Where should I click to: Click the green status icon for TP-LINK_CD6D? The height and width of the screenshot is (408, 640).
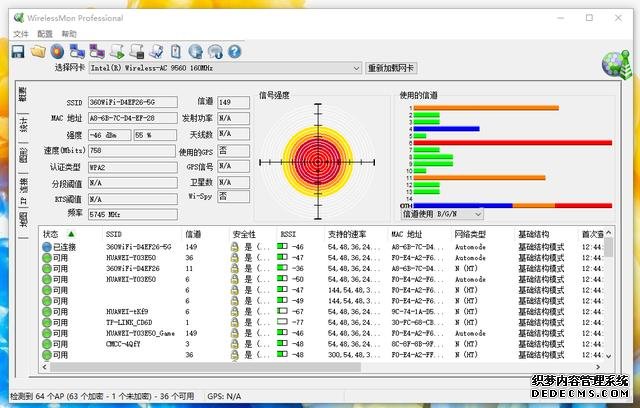47,322
